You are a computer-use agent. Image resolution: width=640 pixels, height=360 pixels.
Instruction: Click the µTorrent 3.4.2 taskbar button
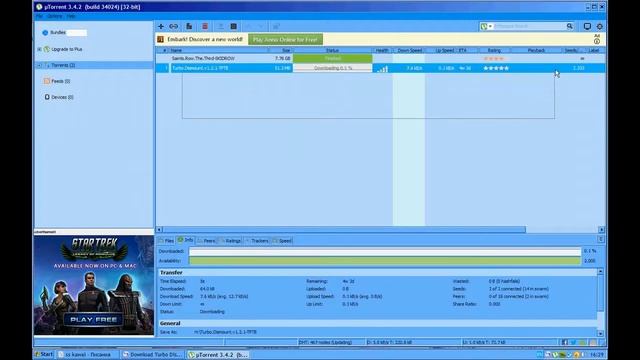click(219, 355)
